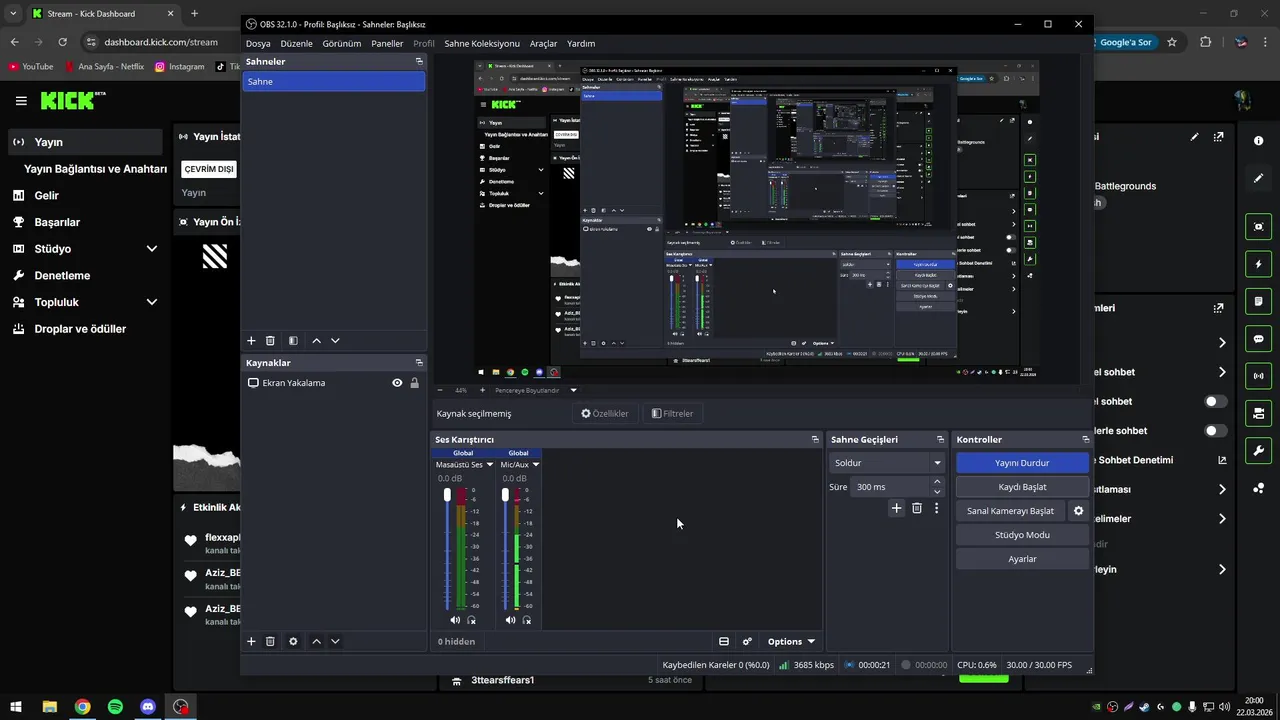Expand Stüdyo section in Kick sidebar
Screen dimensions: 1280x720
[x=152, y=249]
